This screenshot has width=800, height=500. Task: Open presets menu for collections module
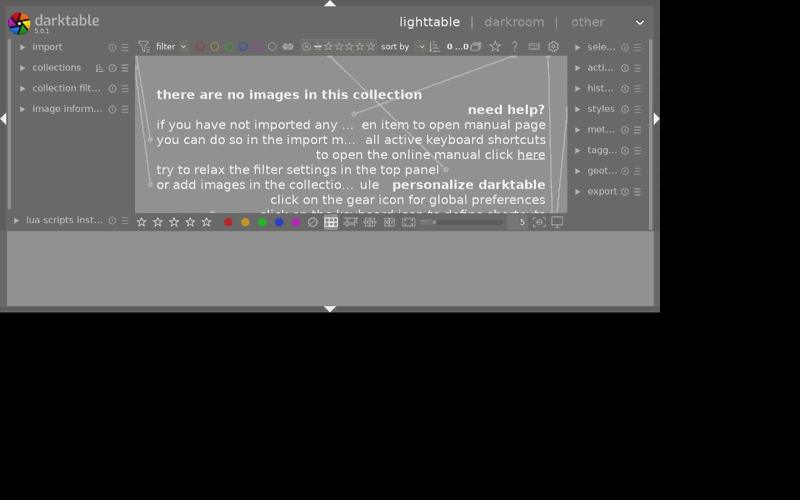125,68
